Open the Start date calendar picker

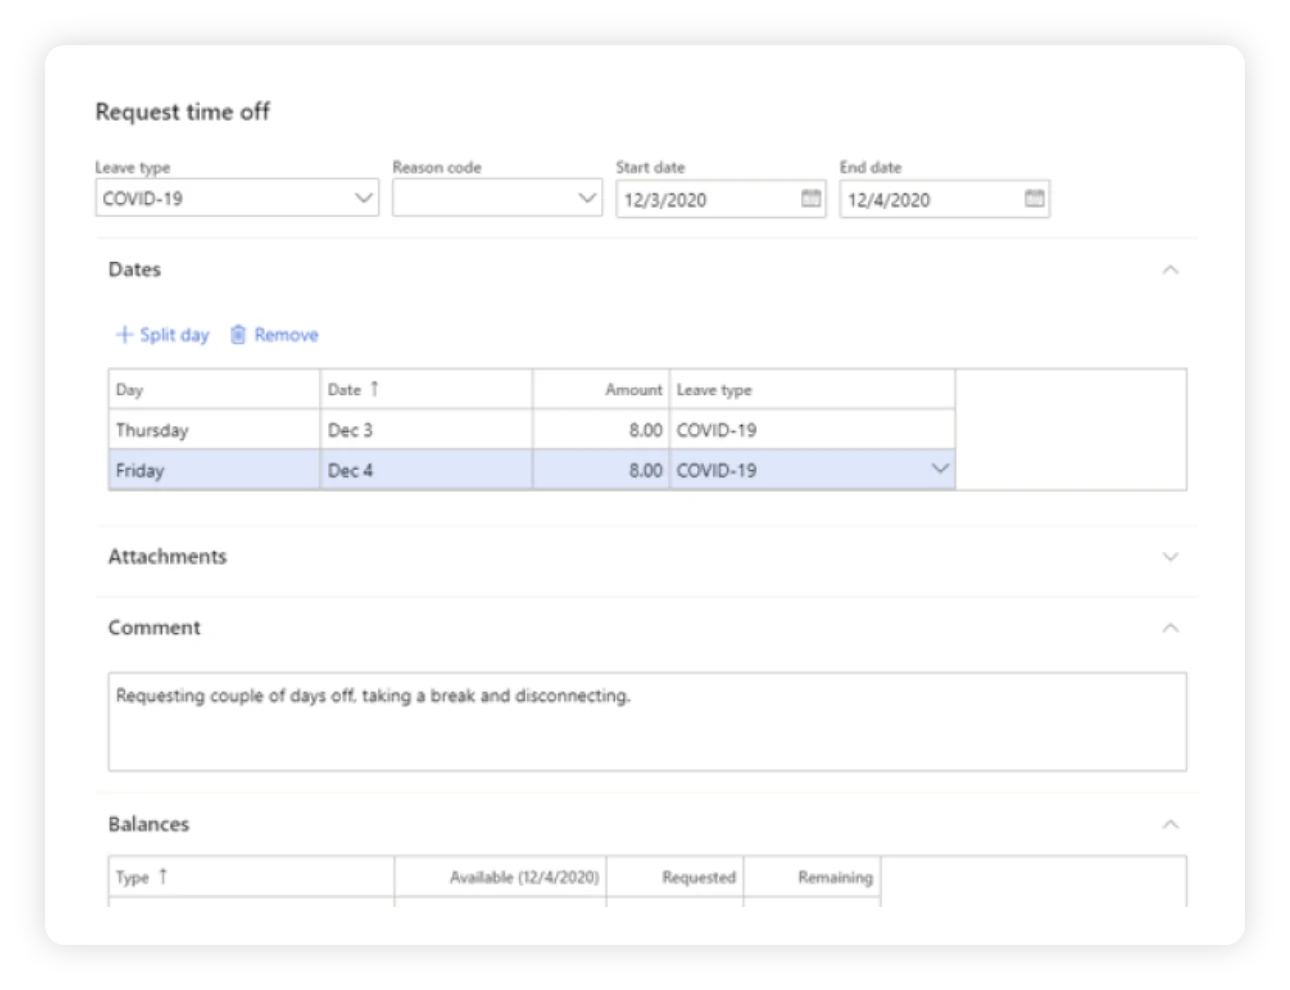[811, 198]
